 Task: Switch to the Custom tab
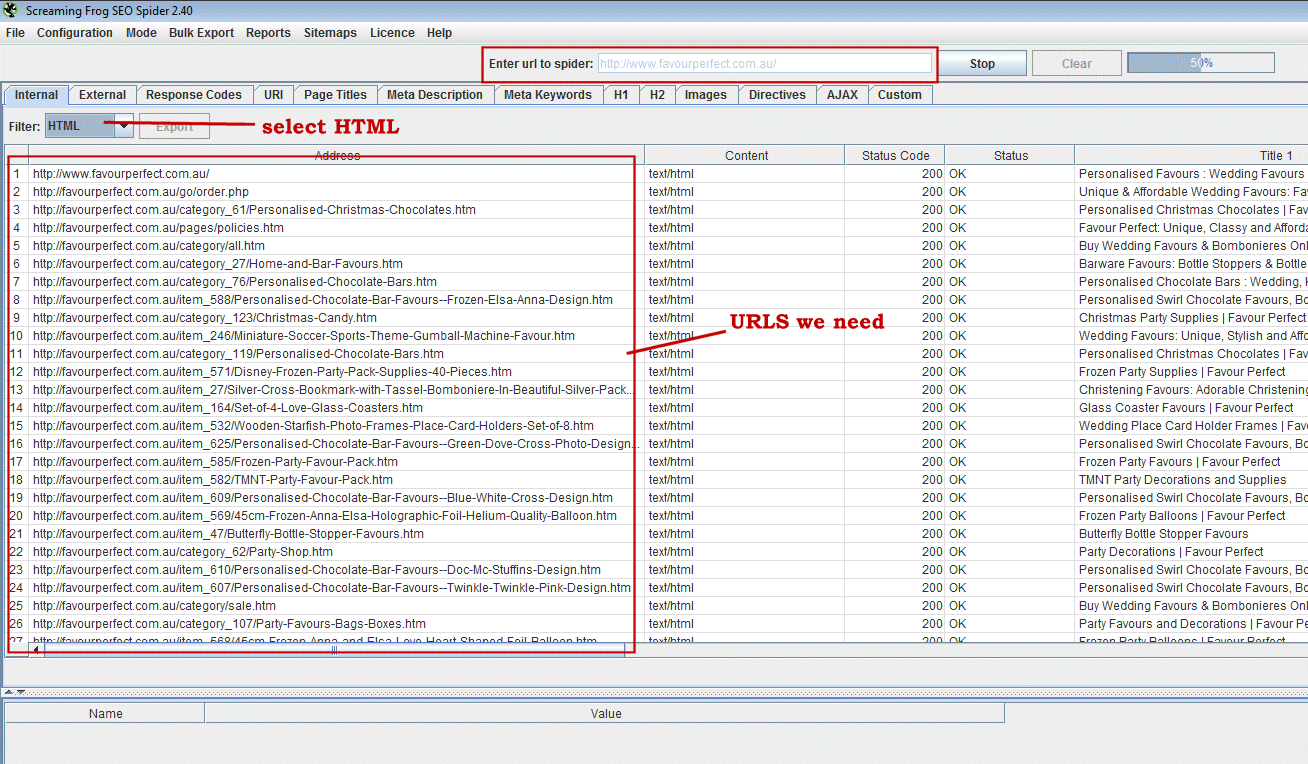coord(900,95)
